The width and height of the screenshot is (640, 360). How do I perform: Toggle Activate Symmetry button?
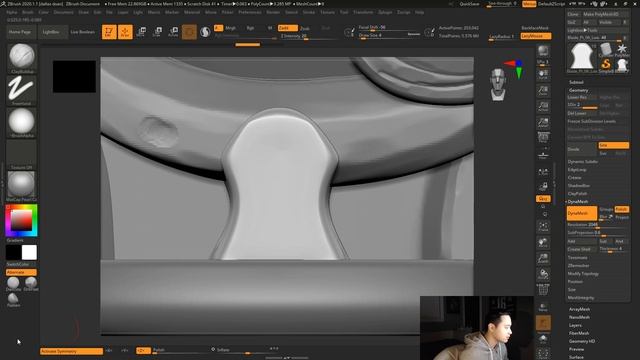coord(71,351)
